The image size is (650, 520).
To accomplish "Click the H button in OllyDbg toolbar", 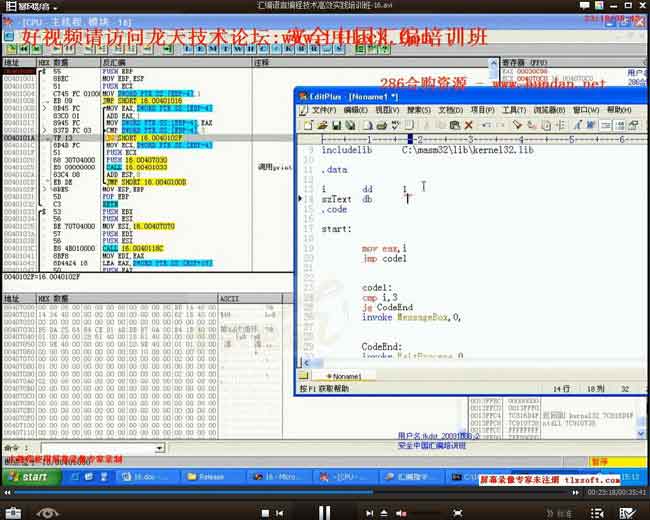I will [x=250, y=49].
